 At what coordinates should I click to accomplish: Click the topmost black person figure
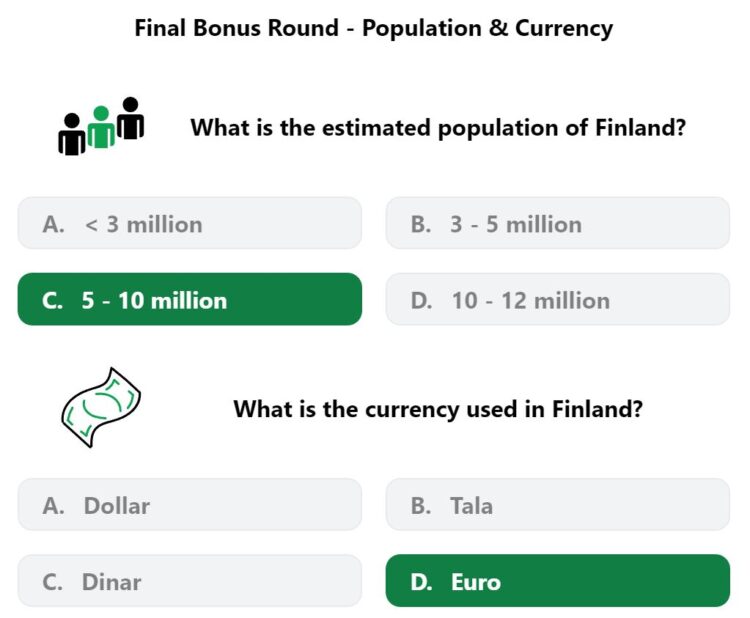pyautogui.click(x=130, y=118)
